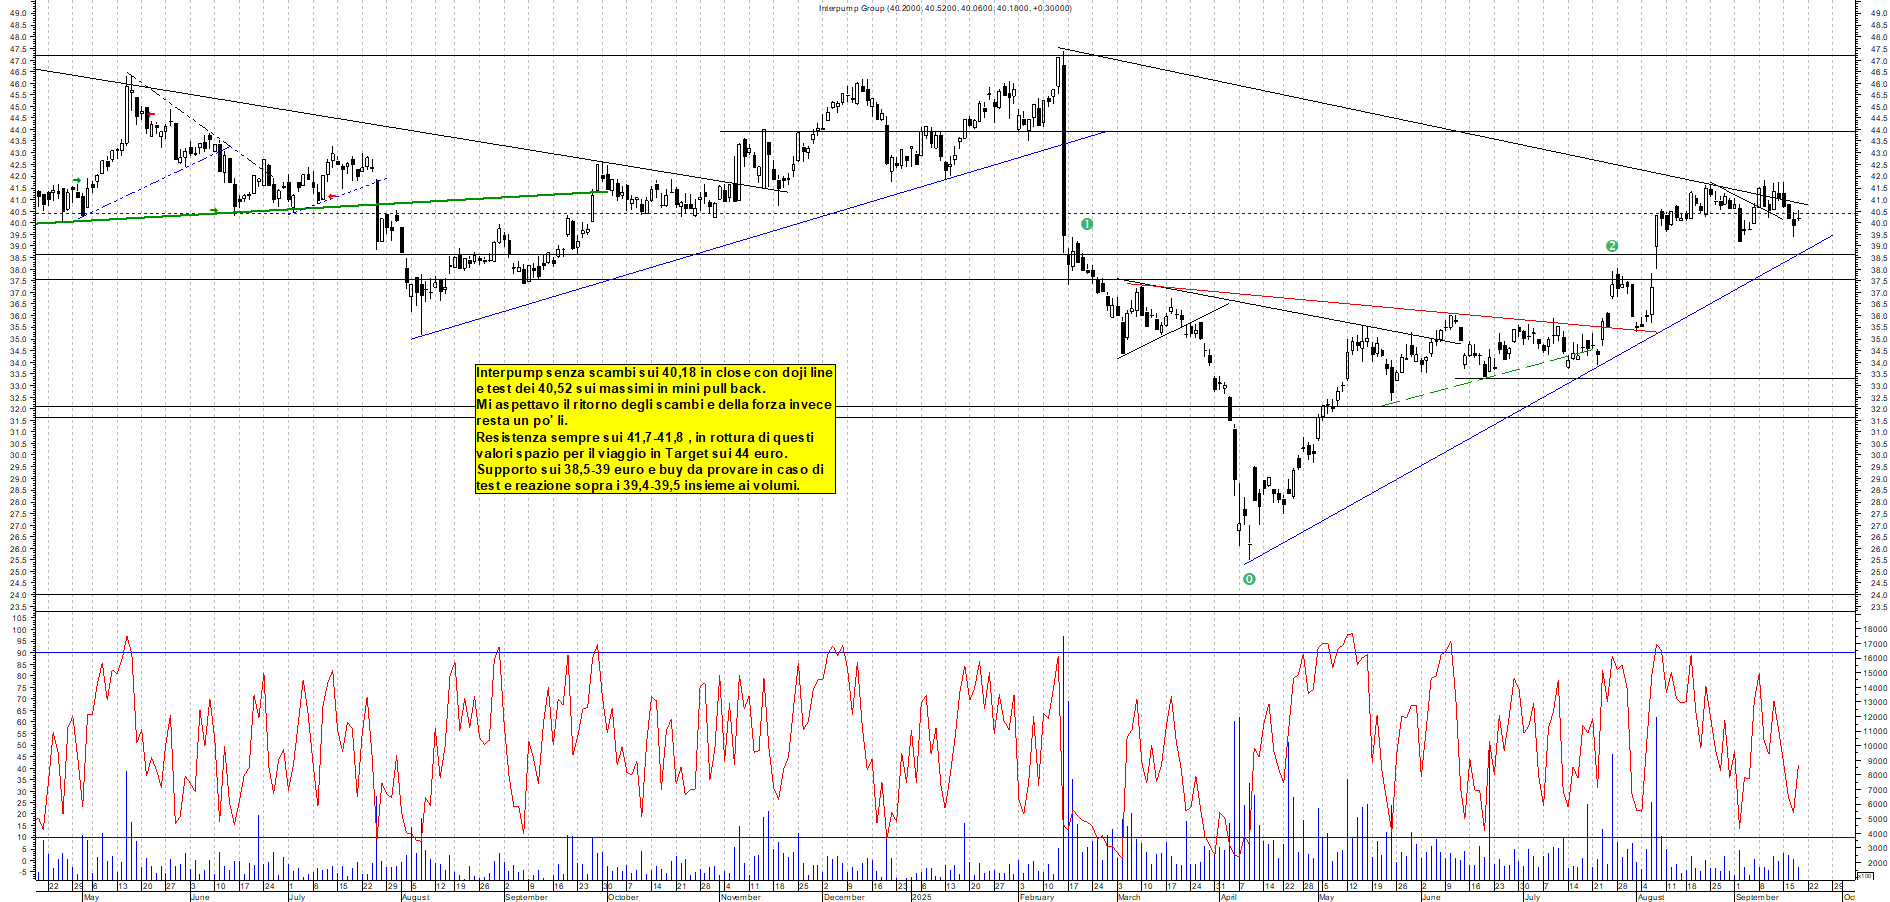The height and width of the screenshot is (902, 1890).
Task: Click the note line 'test e reazione sopra i 39,4-39,5'
Action: tap(638, 485)
